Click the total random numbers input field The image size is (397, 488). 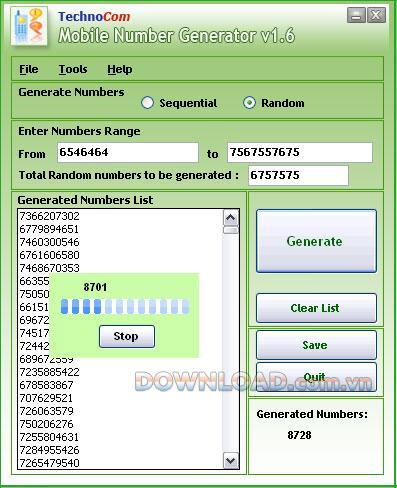298,175
